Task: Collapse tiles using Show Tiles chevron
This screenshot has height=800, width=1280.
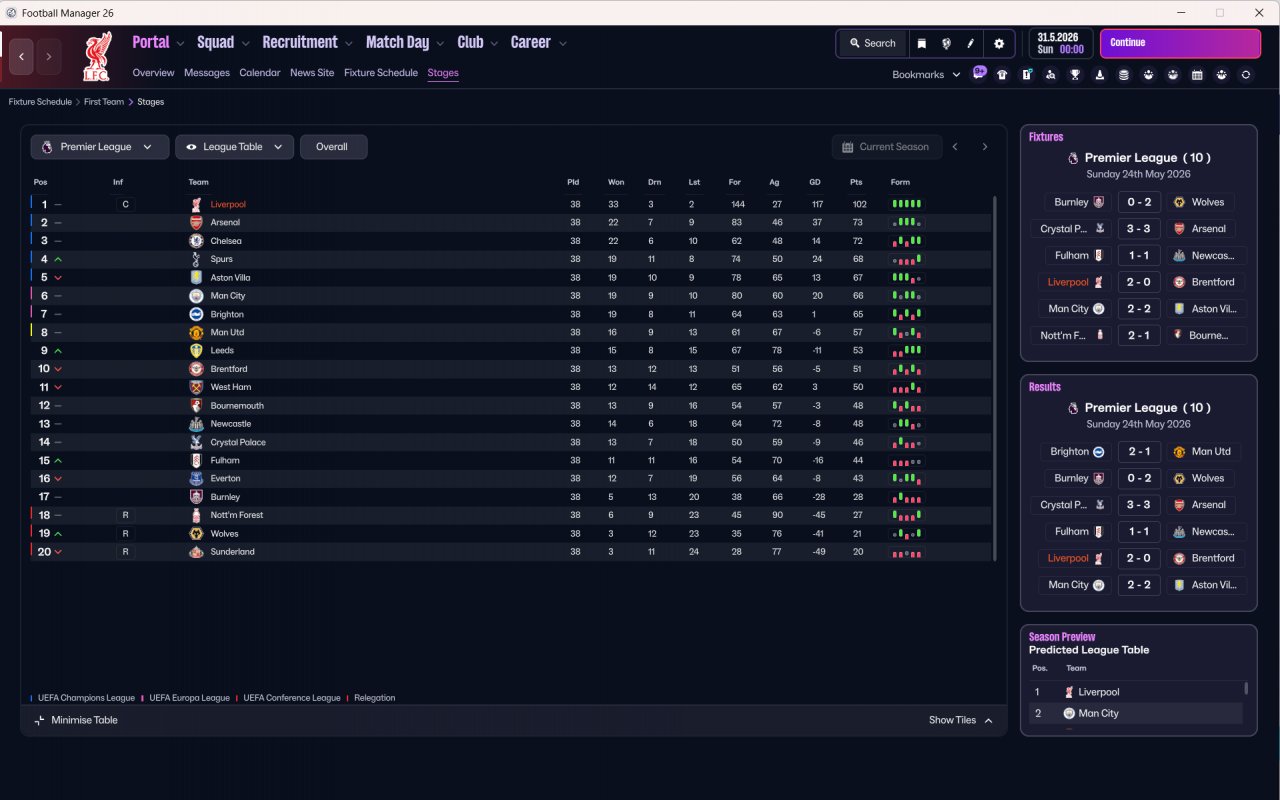Action: (x=988, y=720)
